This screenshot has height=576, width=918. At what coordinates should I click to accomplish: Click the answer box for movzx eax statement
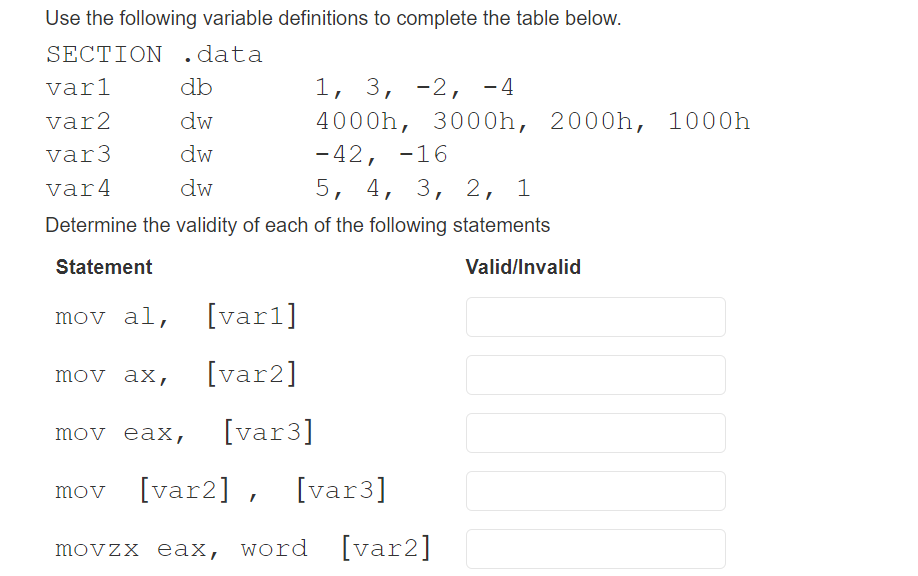pyautogui.click(x=594, y=548)
